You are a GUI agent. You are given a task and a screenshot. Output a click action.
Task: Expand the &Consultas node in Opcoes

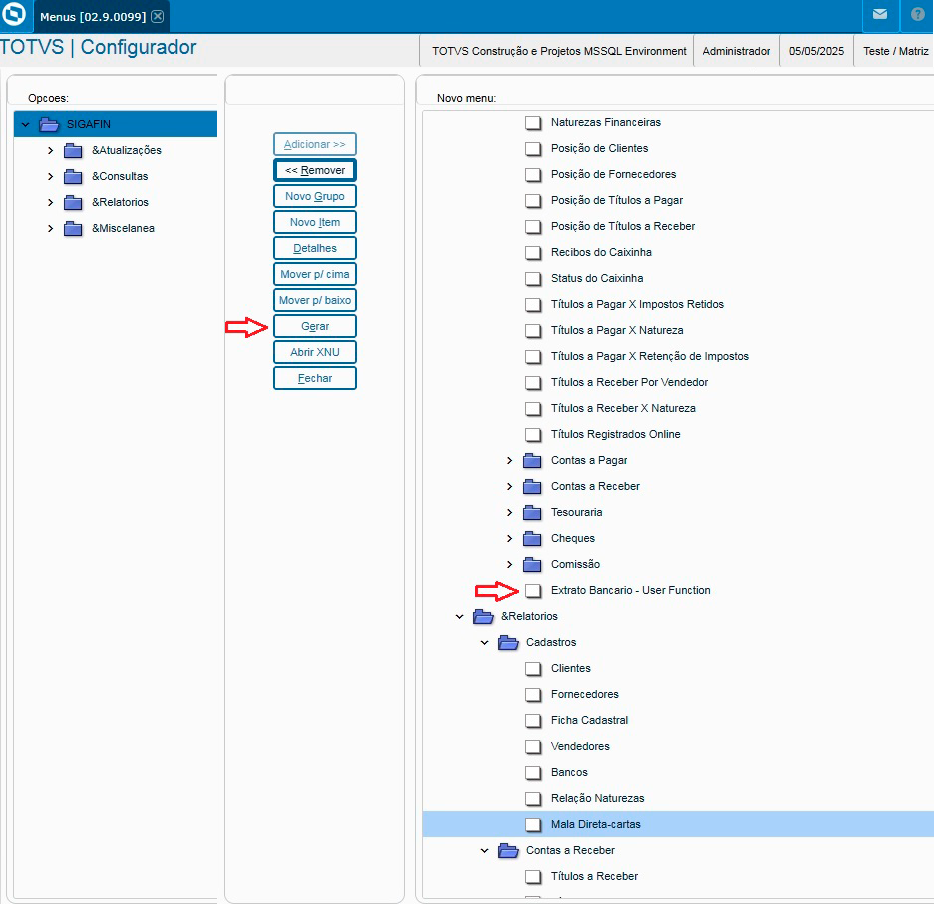tap(50, 176)
